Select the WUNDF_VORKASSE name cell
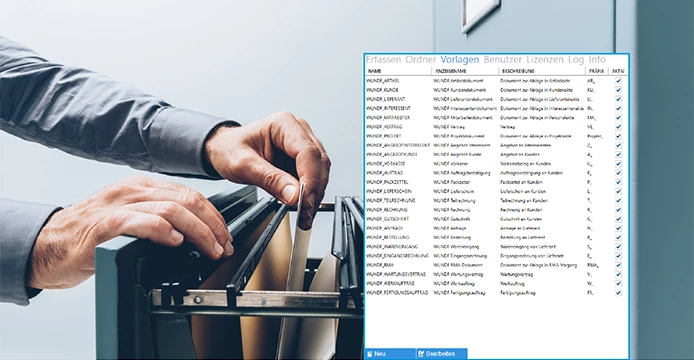Viewport: 694px width, 360px height. (386, 164)
